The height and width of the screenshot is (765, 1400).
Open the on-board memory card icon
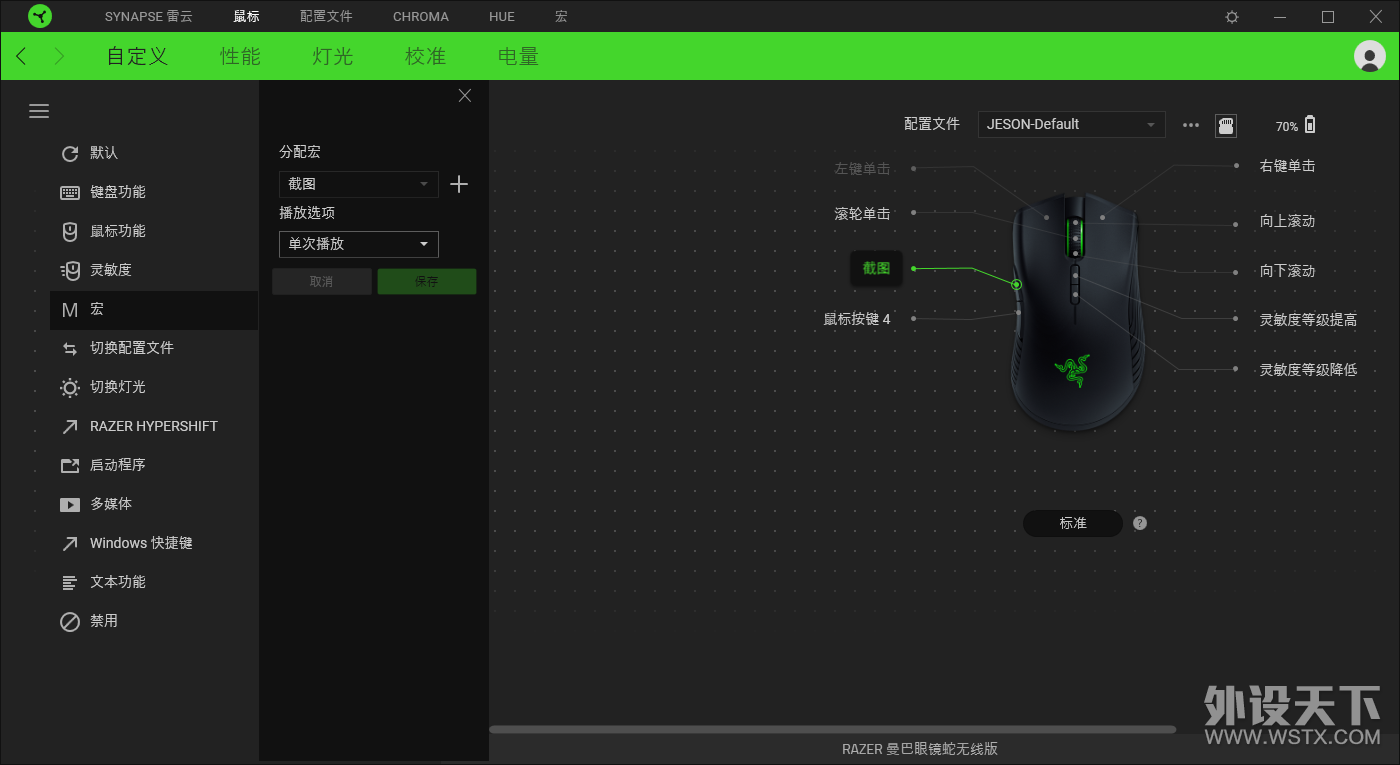1225,125
